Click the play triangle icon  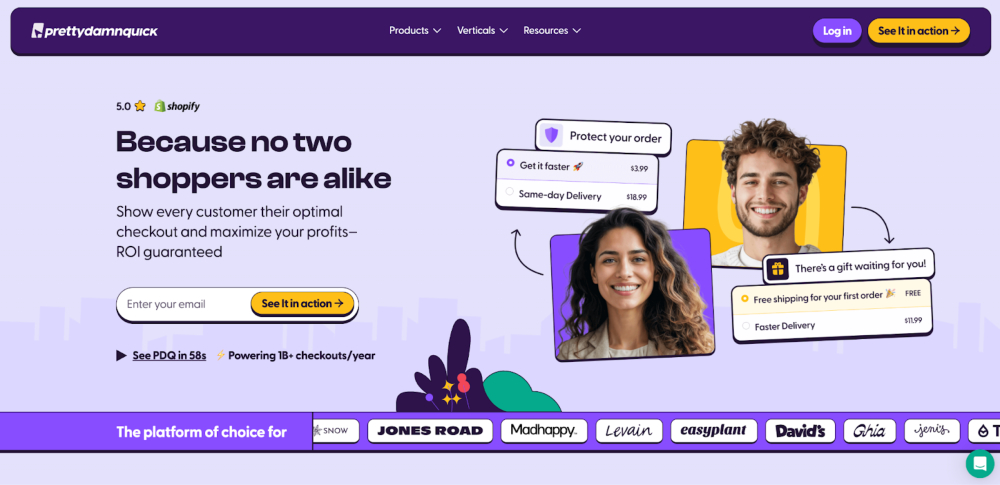click(x=121, y=355)
